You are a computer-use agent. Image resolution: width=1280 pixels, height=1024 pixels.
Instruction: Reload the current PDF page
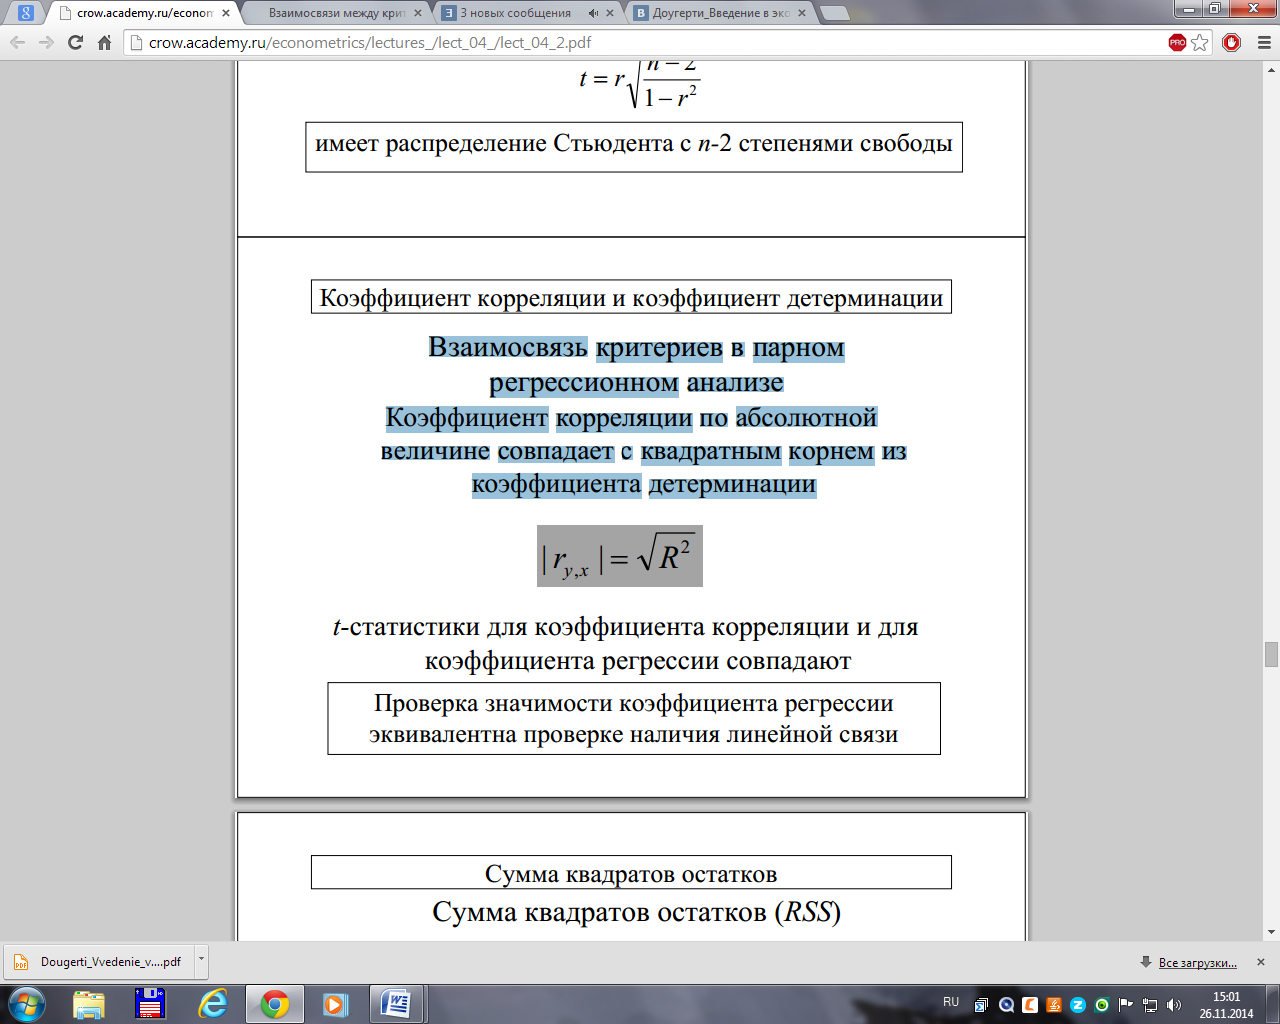coord(75,43)
